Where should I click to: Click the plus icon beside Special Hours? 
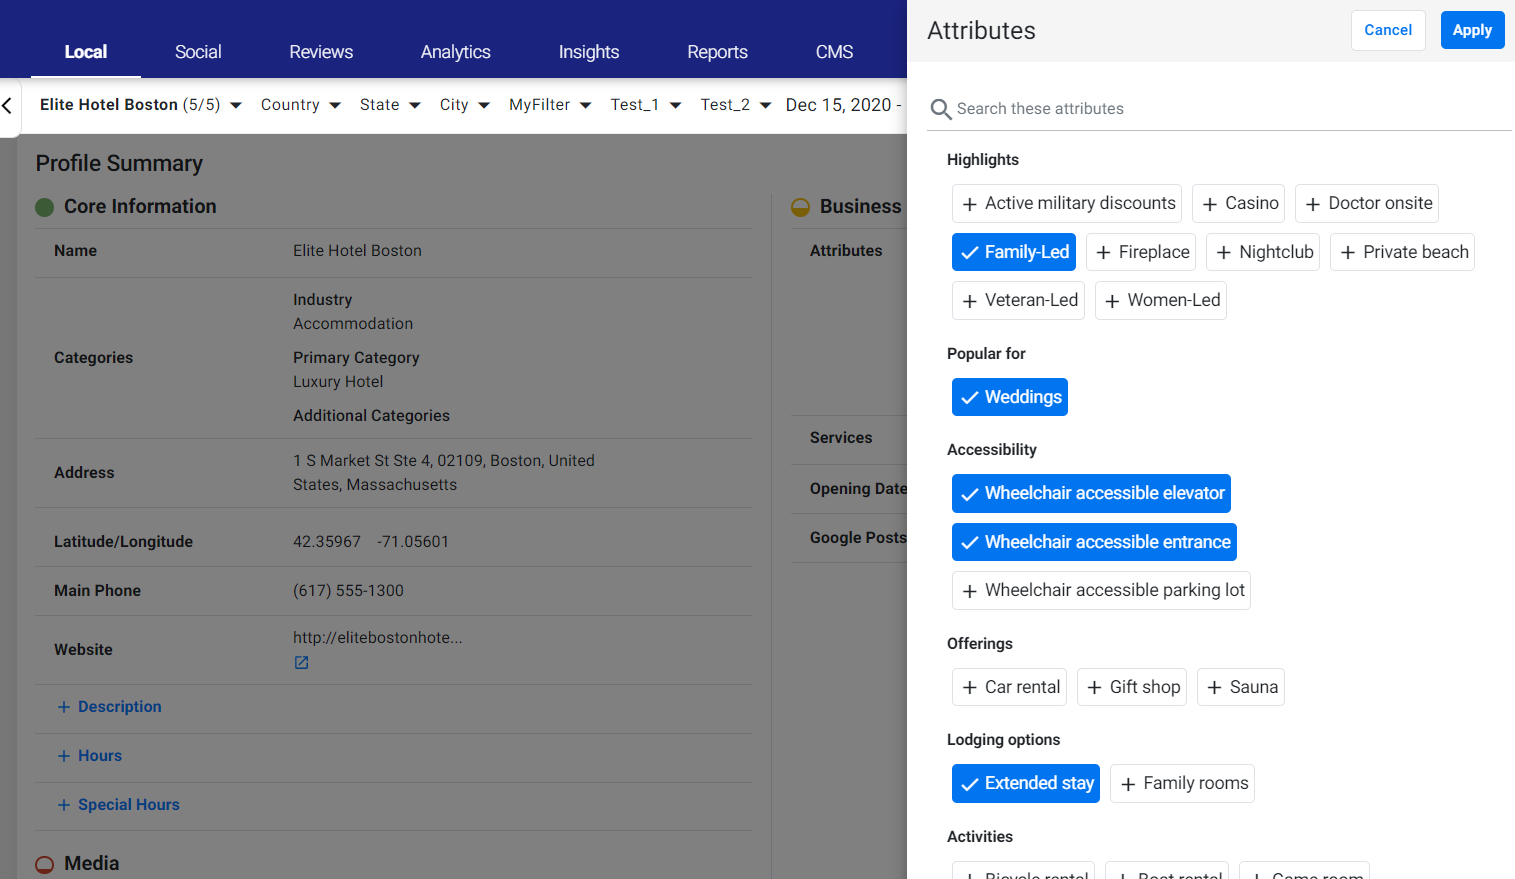coord(64,805)
